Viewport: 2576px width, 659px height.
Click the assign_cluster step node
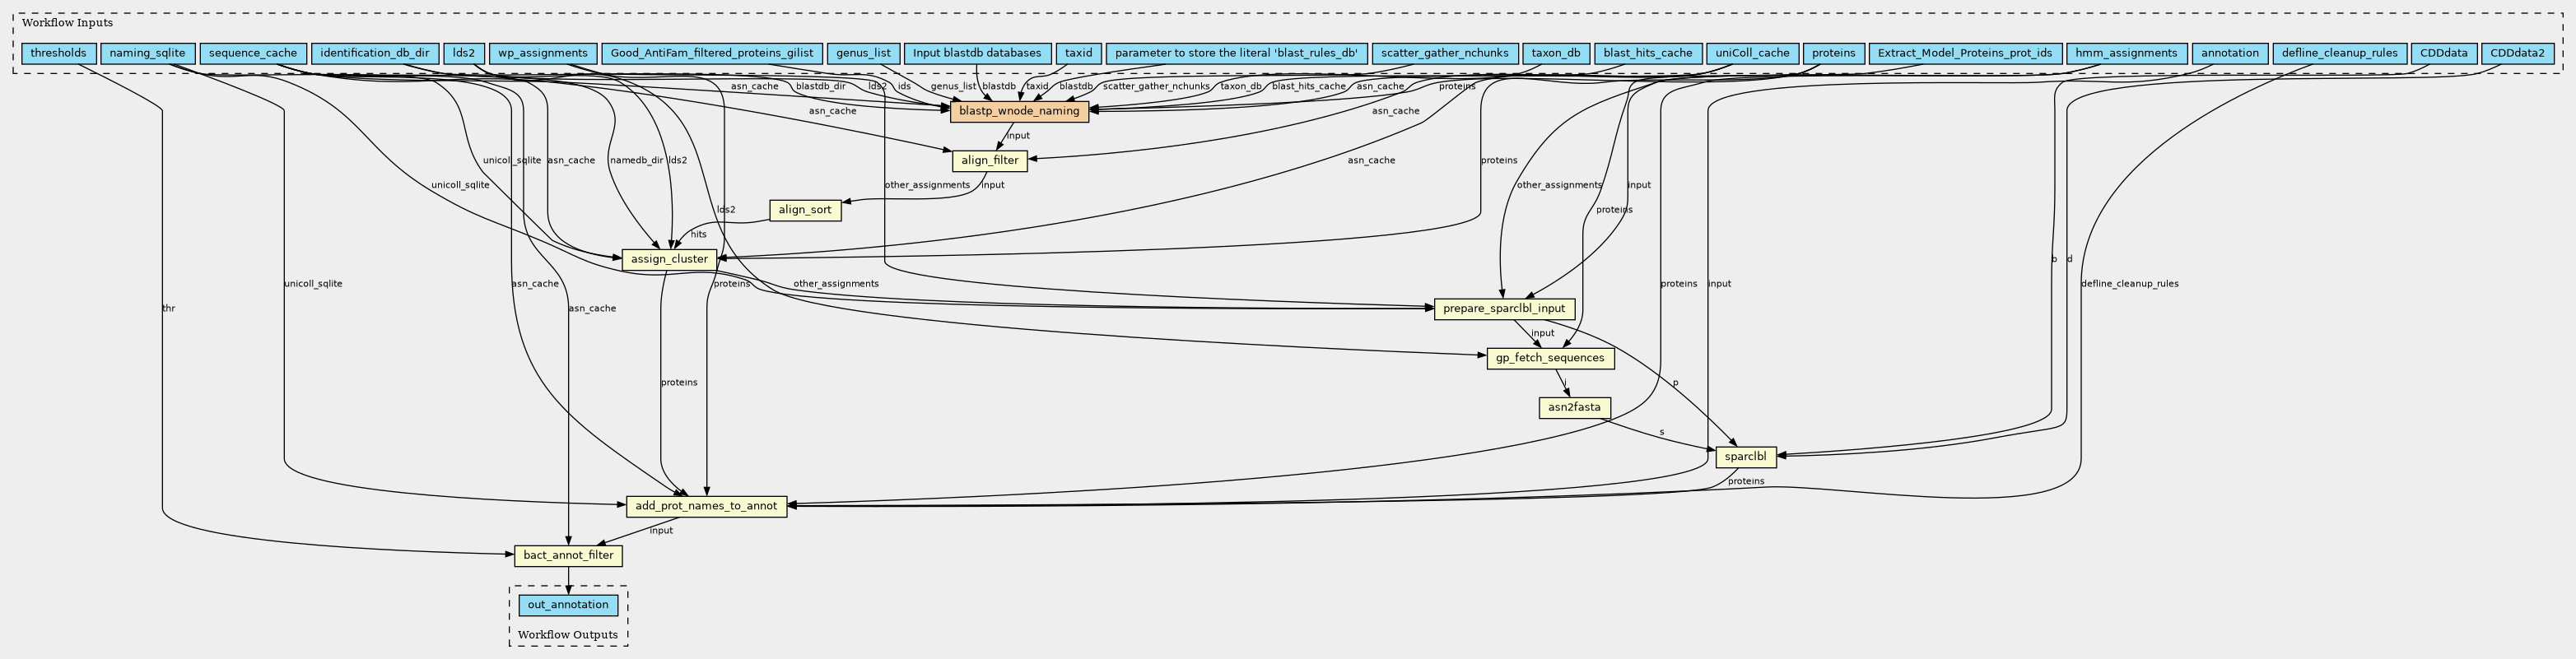670,259
